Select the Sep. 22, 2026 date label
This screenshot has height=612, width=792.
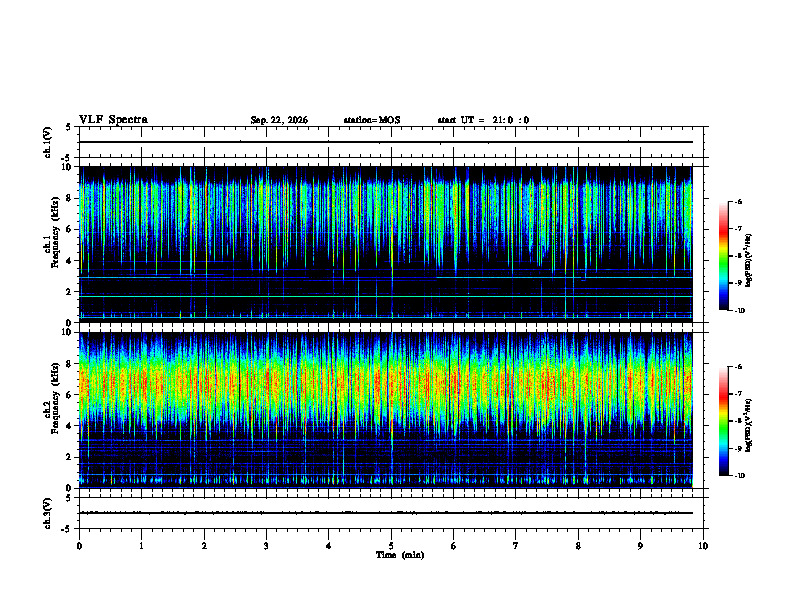[x=279, y=120]
